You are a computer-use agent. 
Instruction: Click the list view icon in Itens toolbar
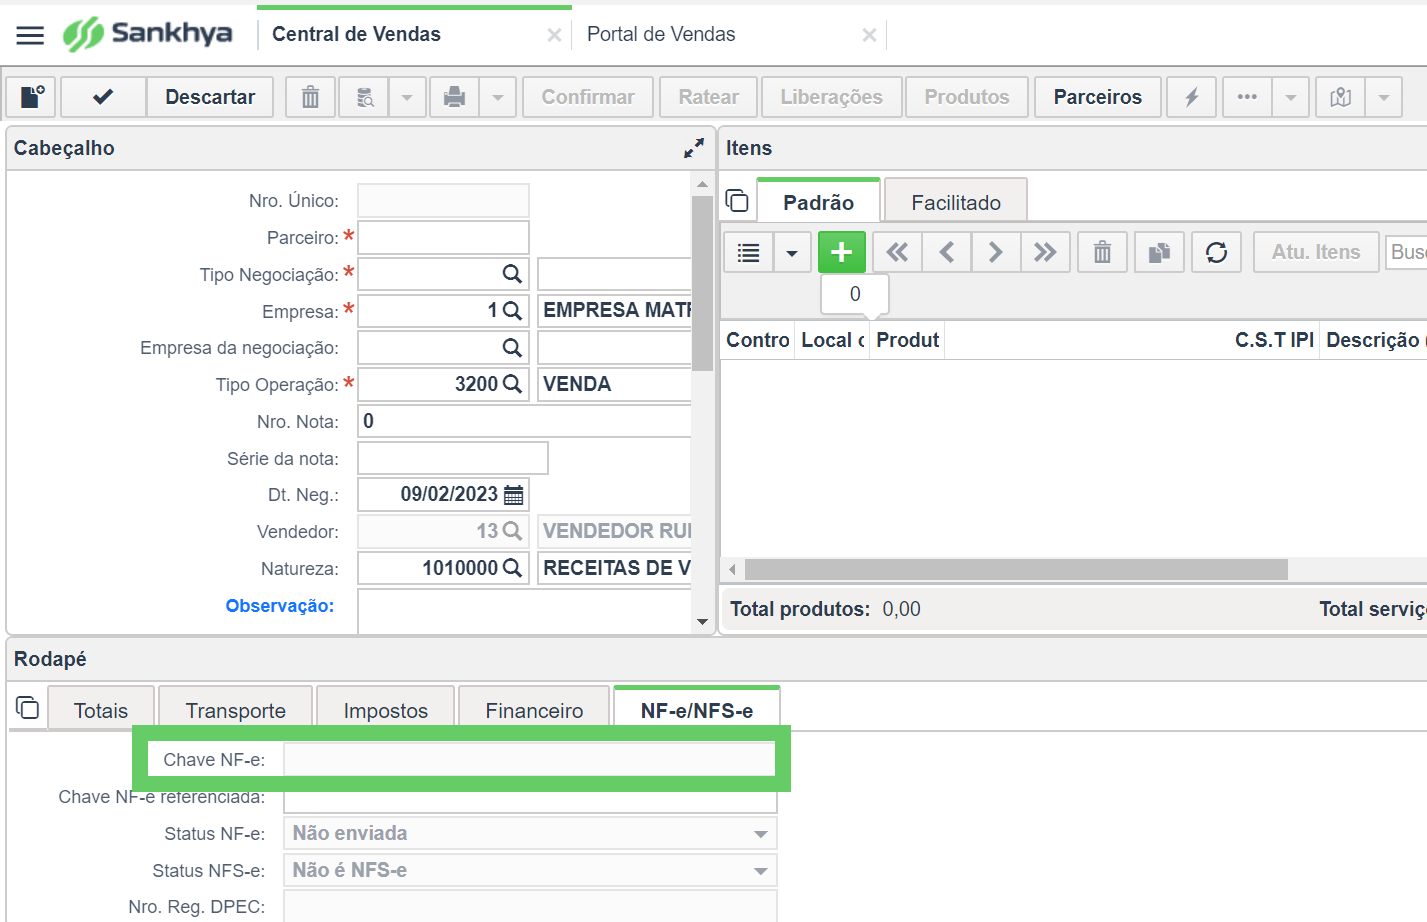(748, 252)
